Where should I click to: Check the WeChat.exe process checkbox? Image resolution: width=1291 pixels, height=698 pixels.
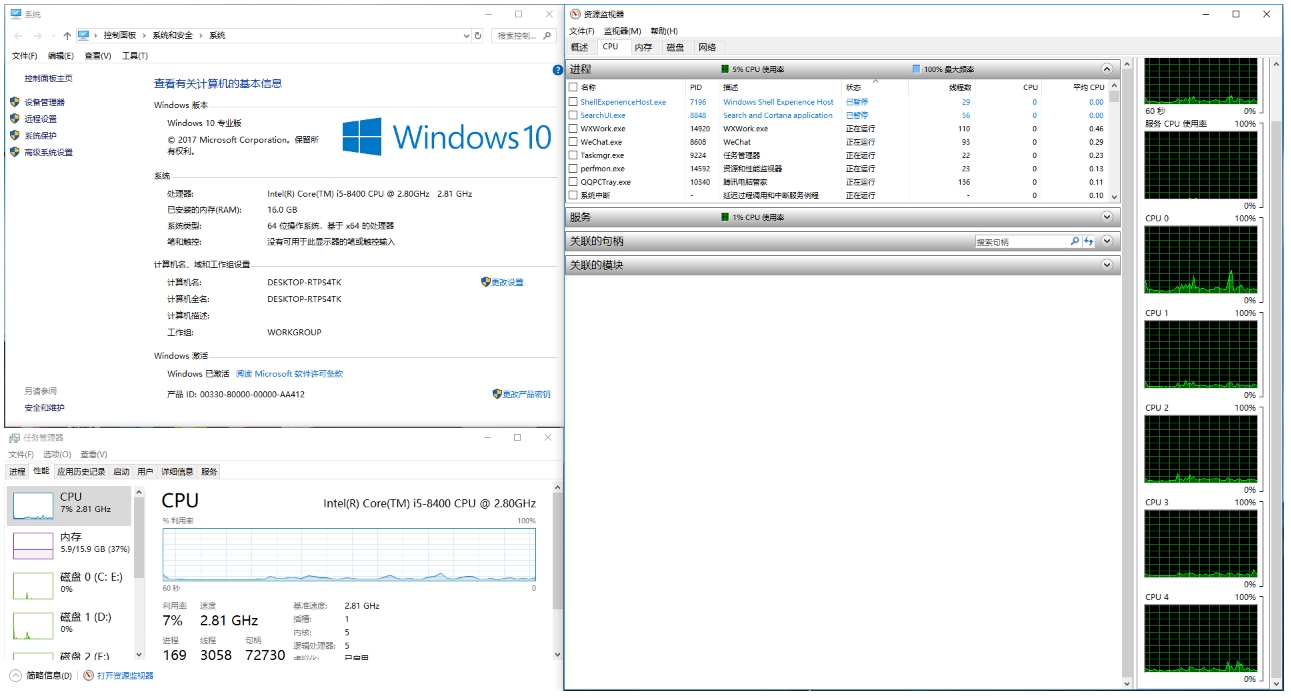point(573,142)
